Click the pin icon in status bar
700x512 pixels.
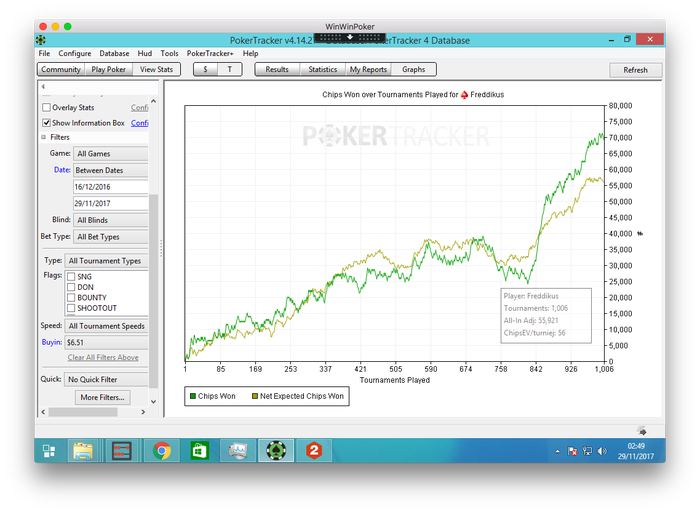tap(642, 431)
